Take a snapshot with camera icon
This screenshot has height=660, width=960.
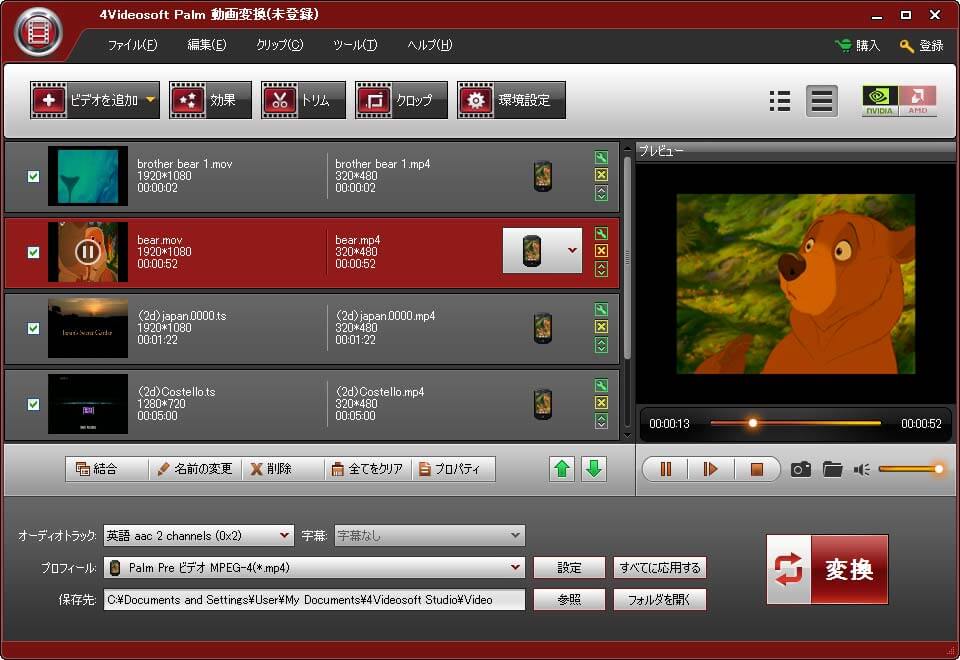click(801, 470)
